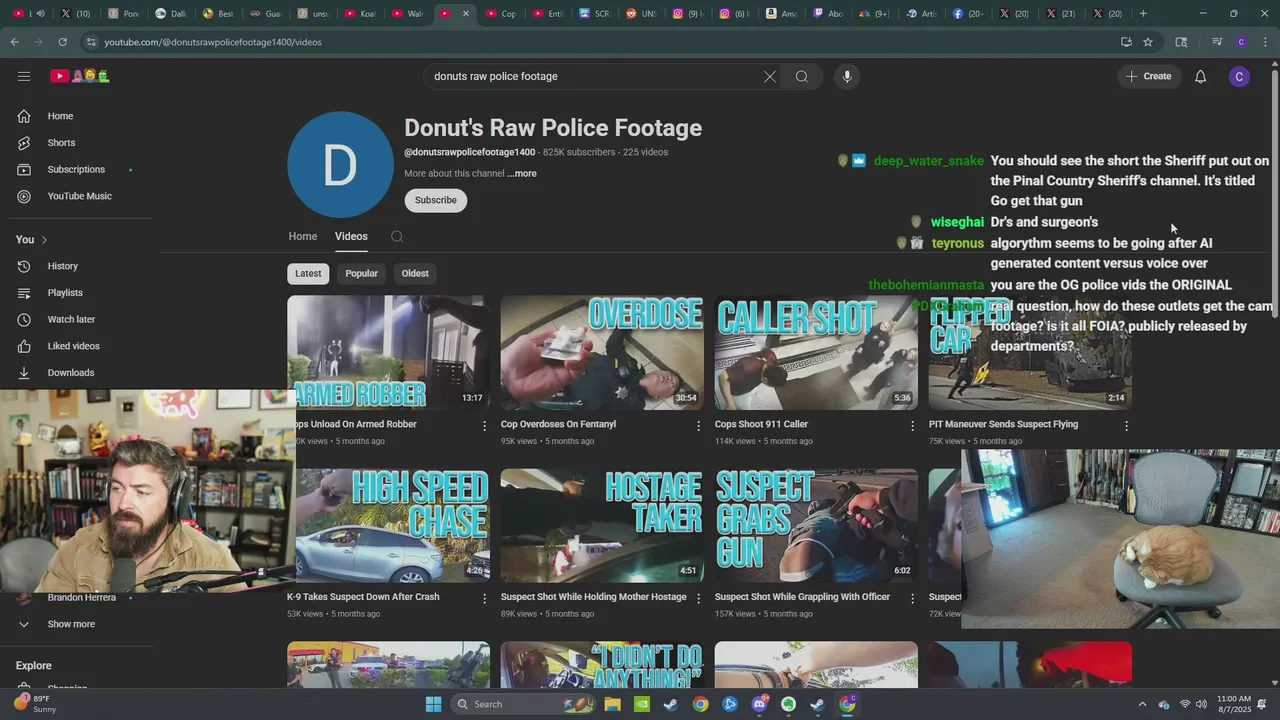Image resolution: width=1280 pixels, height=720 pixels.
Task: Open the notifications bell
Action: 1200,76
